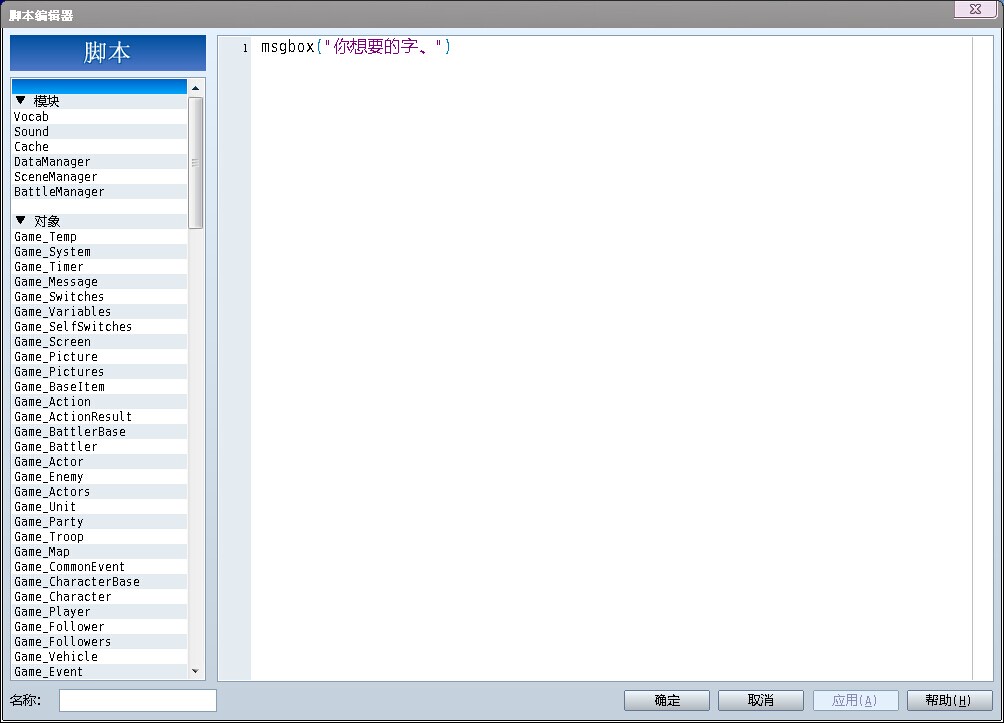
Task: Open help via 帮助(H) button
Action: [950, 700]
